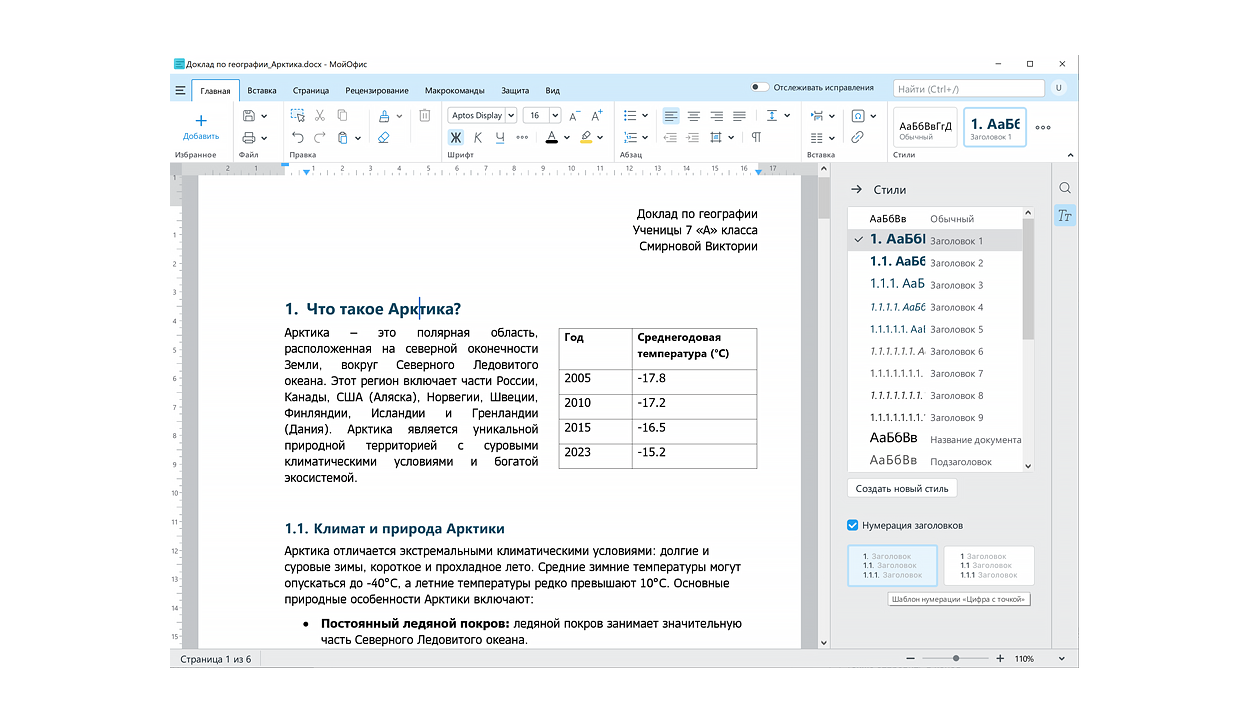Screen dimensions: 1250x718
Task: Expand the Print options arrow
Action: click(x=264, y=138)
